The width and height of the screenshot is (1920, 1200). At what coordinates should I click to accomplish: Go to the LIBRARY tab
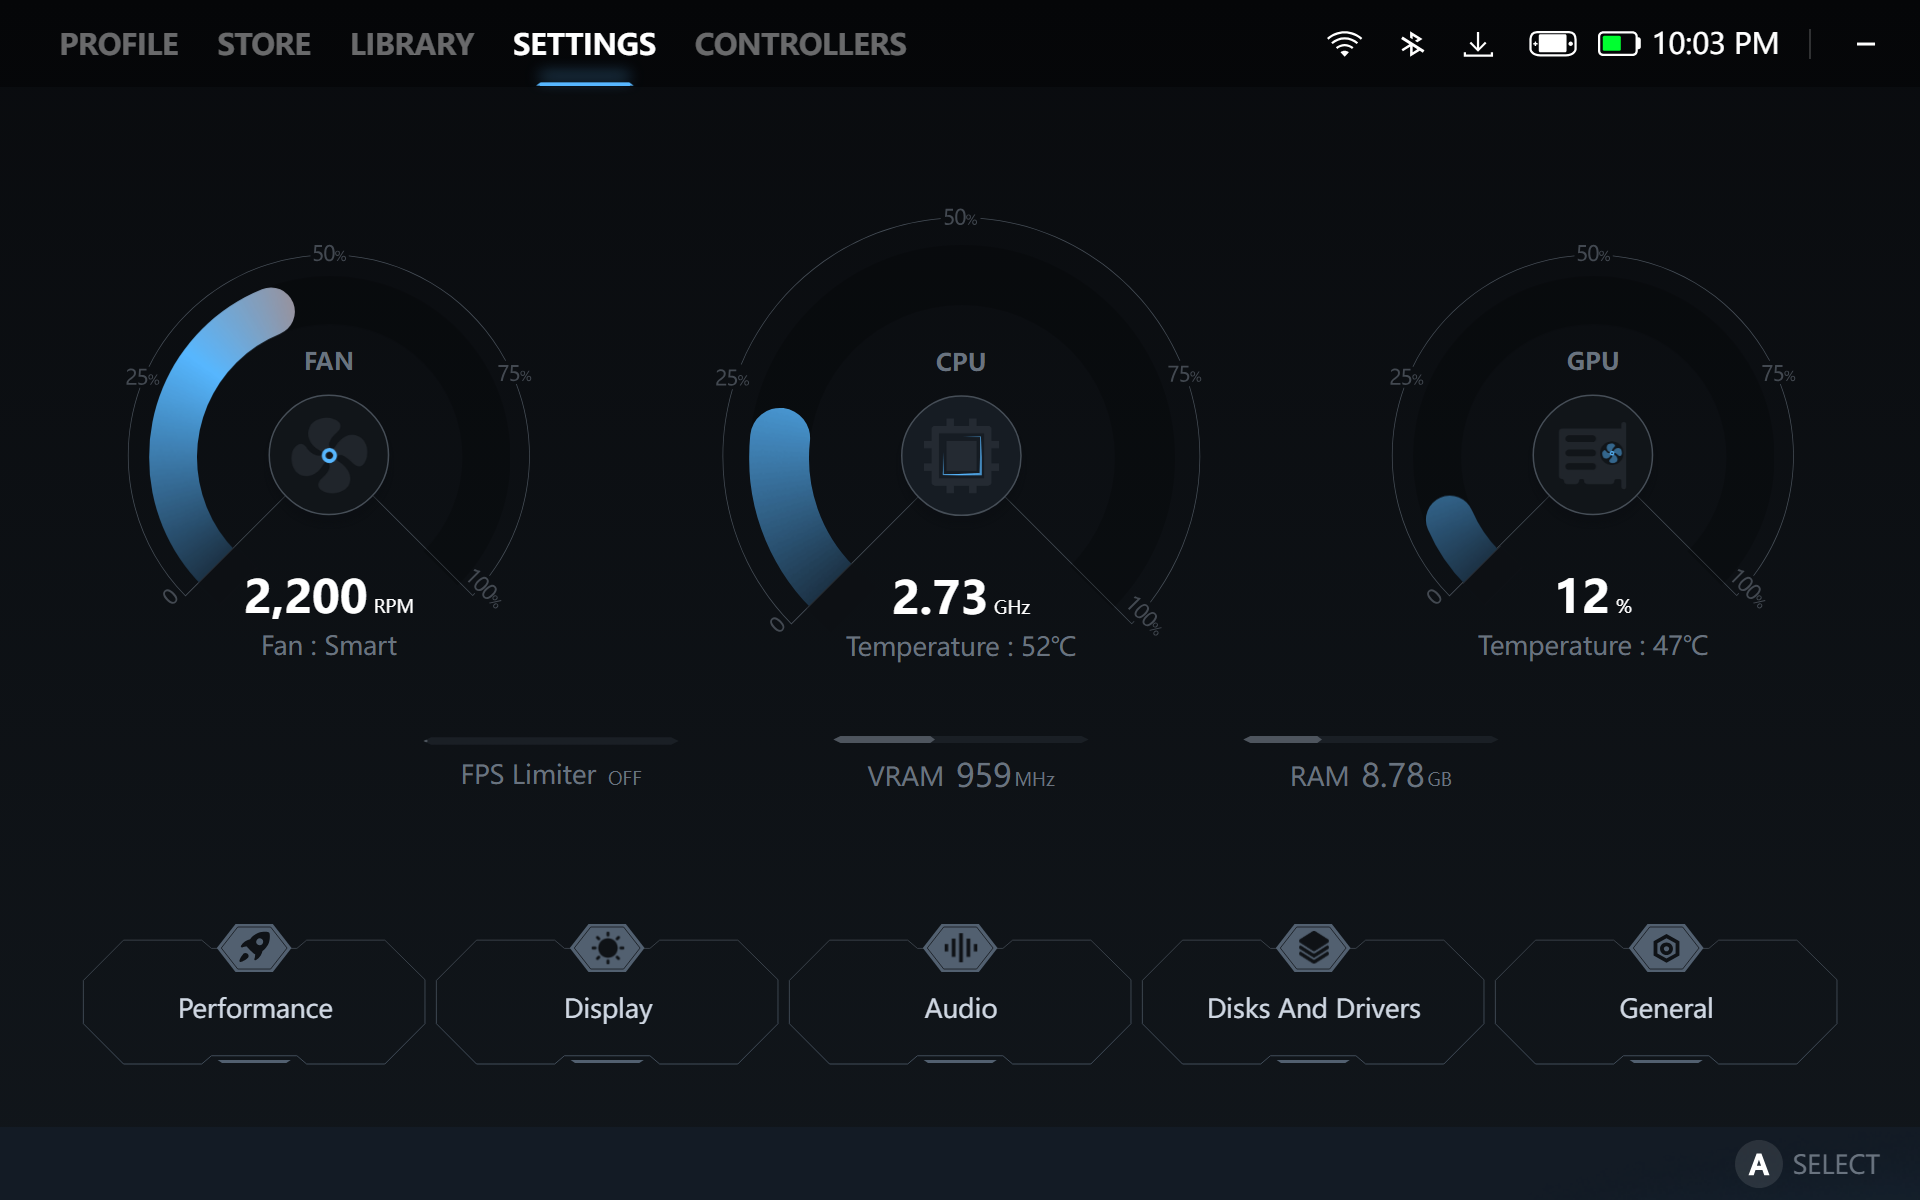click(x=412, y=44)
